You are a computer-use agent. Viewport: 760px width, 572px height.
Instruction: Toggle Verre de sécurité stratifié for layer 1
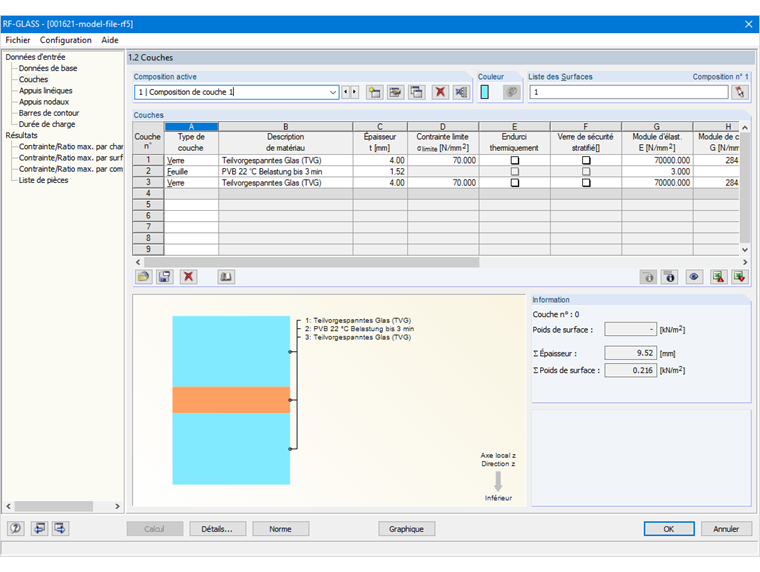[586, 160]
